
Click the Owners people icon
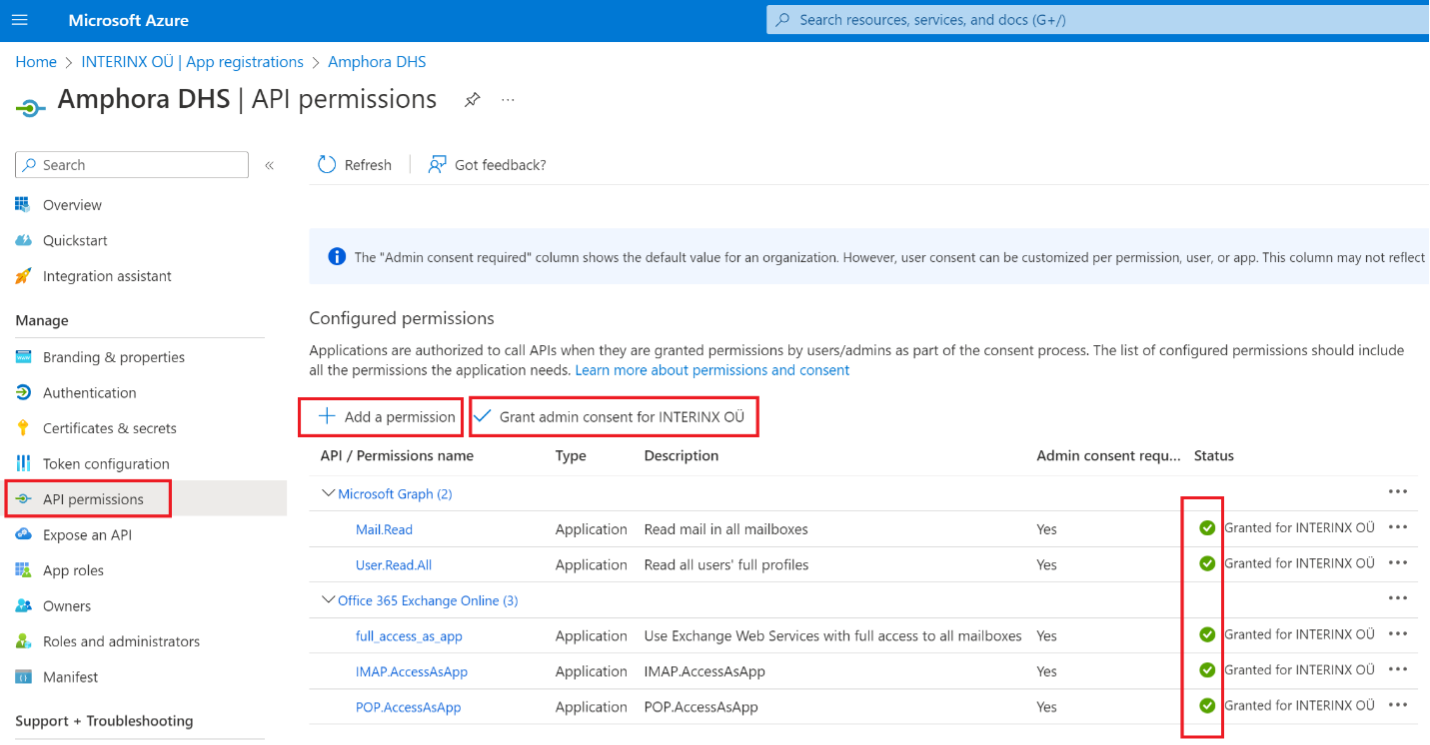[23, 606]
